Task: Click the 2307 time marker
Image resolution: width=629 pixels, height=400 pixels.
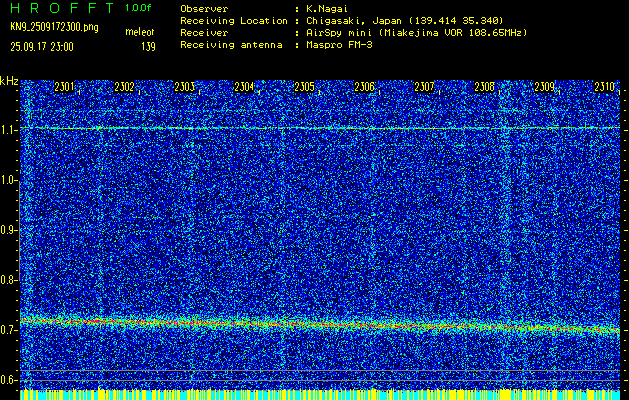Action: 424,87
